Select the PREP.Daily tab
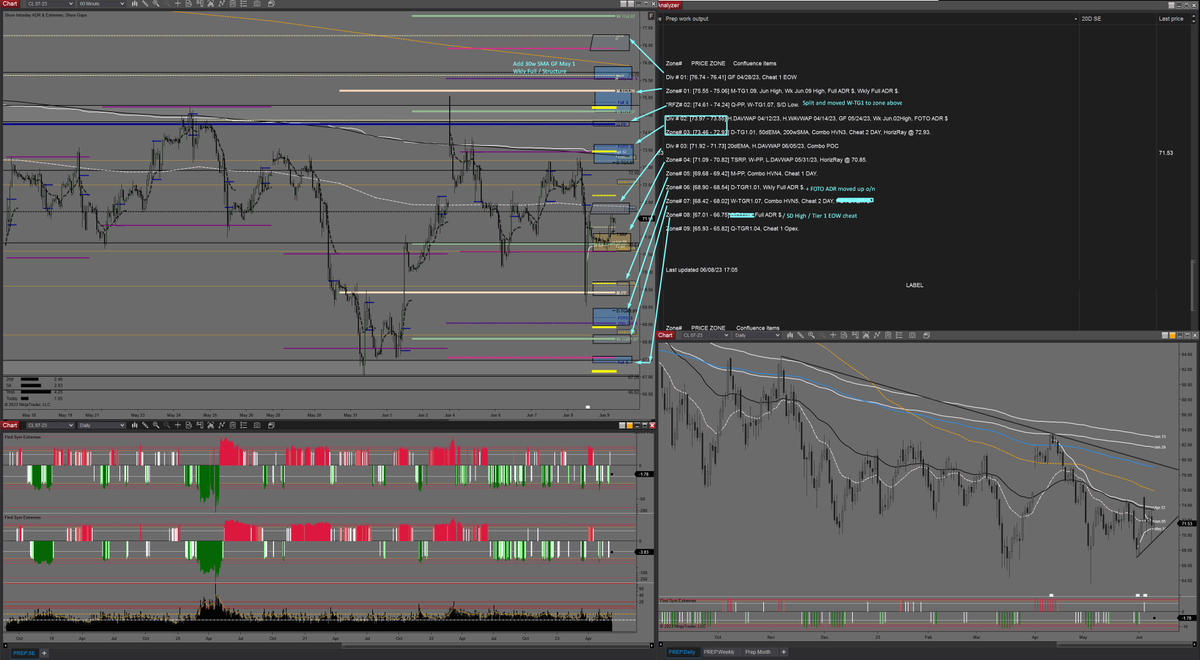Screen dimensions: 1200x660 pos(683,652)
